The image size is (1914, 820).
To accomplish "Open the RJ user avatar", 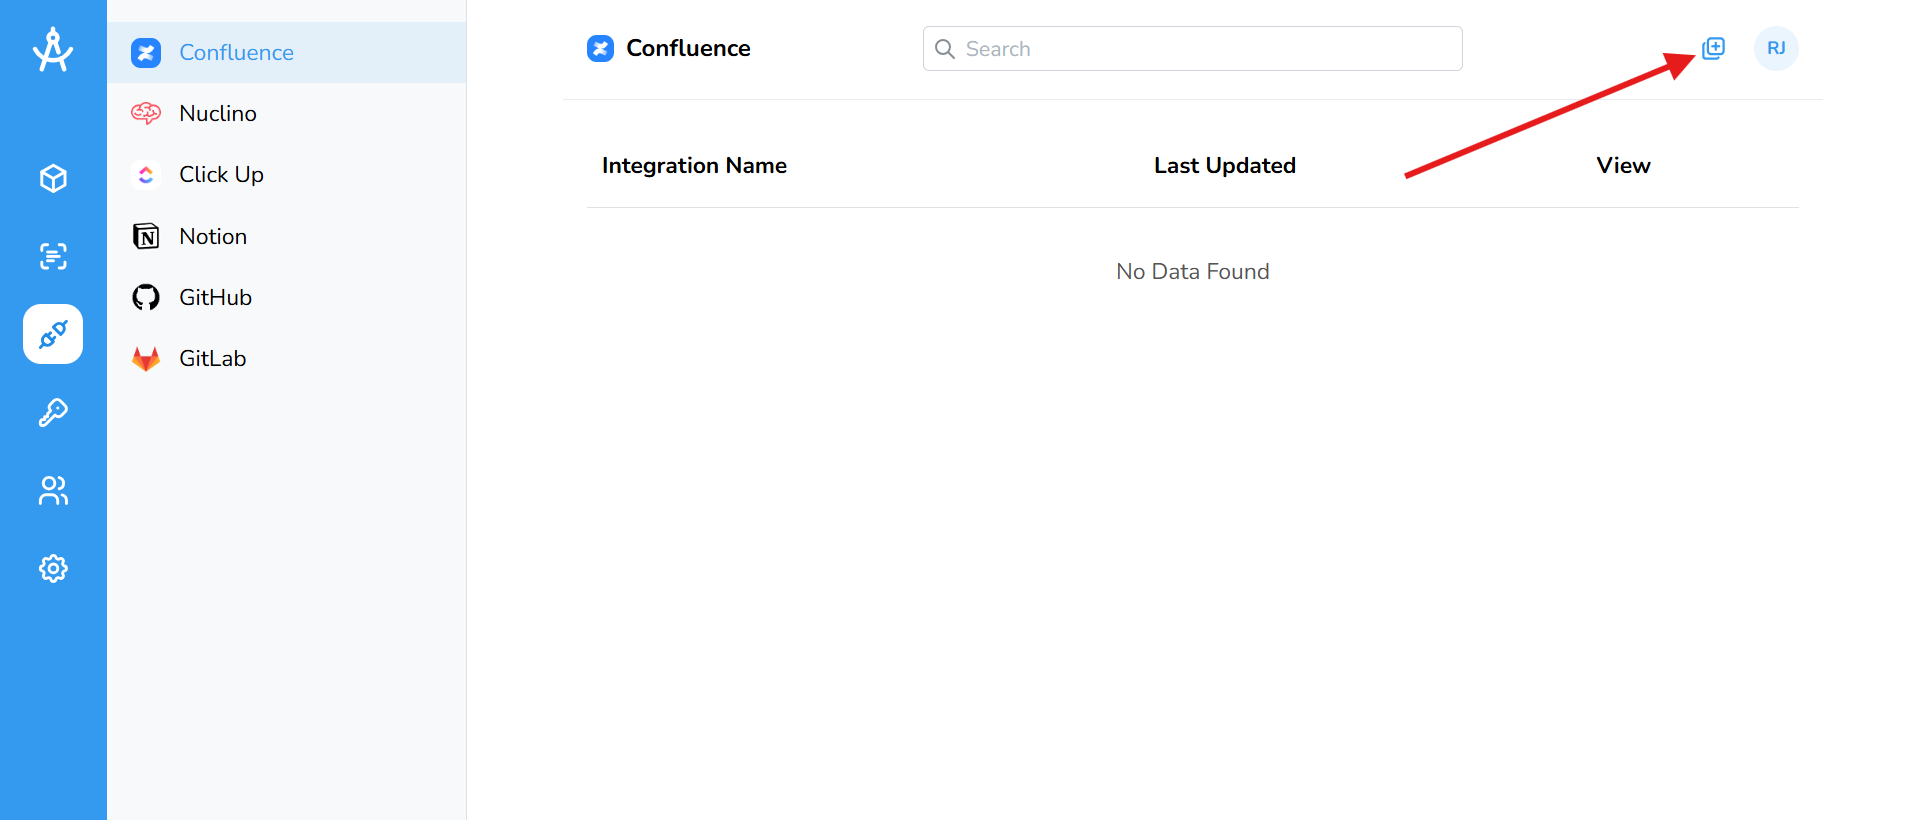I will point(1776,48).
